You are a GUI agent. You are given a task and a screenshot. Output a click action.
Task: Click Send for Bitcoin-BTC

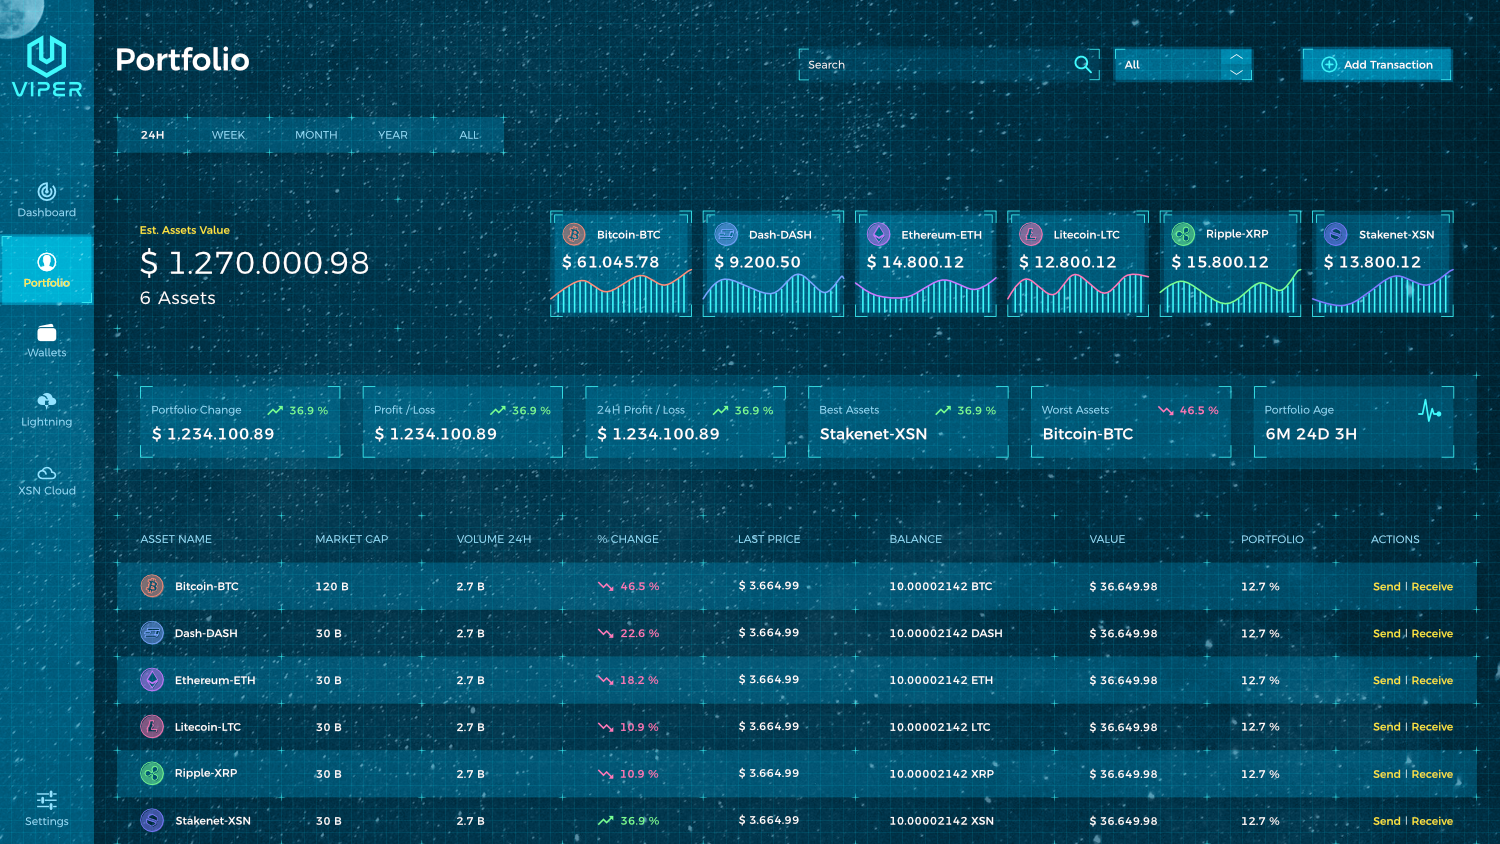1386,587
